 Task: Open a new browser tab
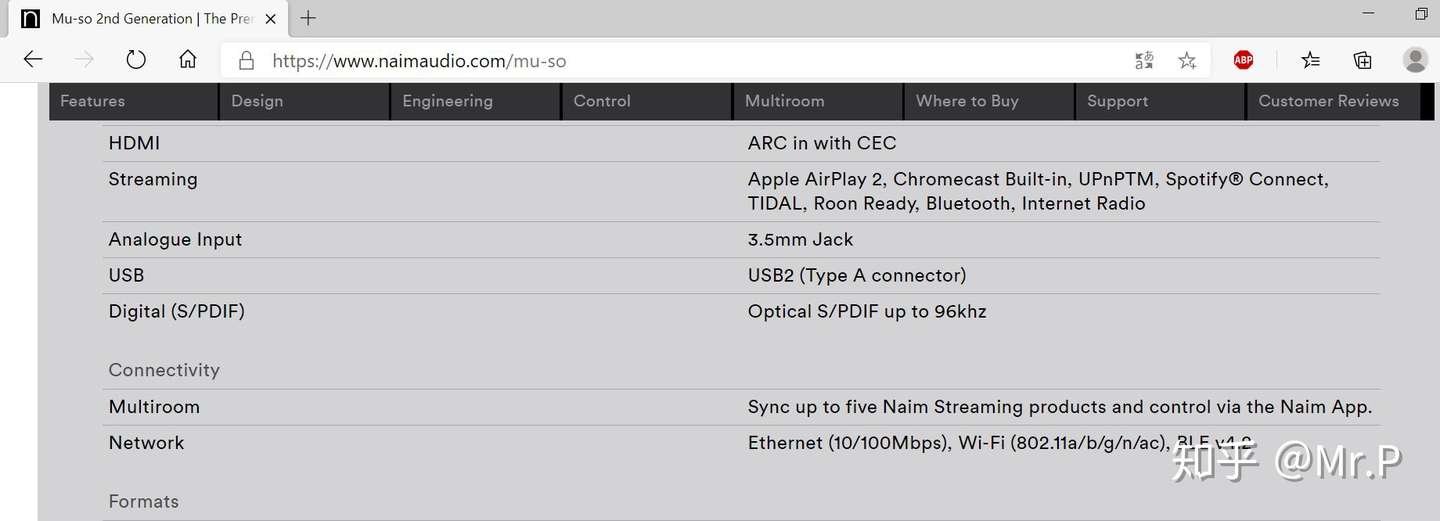[308, 18]
